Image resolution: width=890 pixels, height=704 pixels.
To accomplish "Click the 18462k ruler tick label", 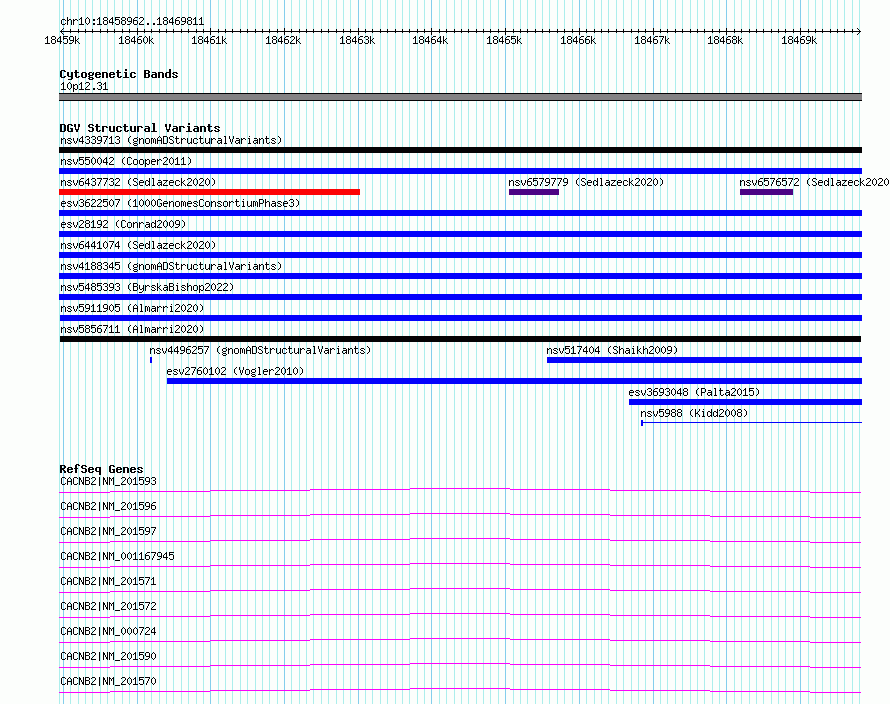I will [283, 40].
